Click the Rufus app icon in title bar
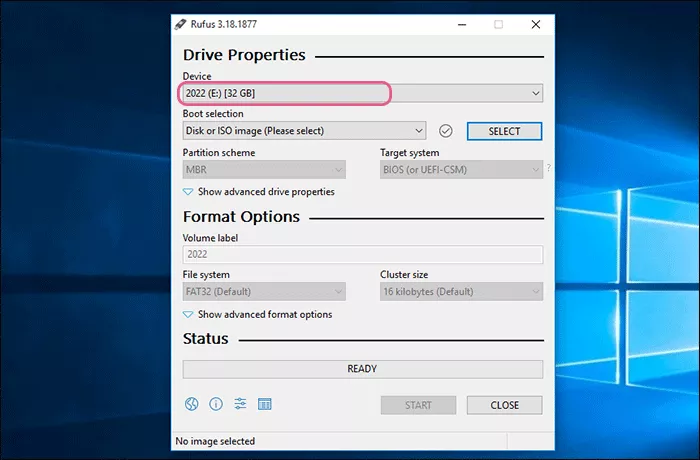Screen dimensions: 700x460 (x=180, y=24)
